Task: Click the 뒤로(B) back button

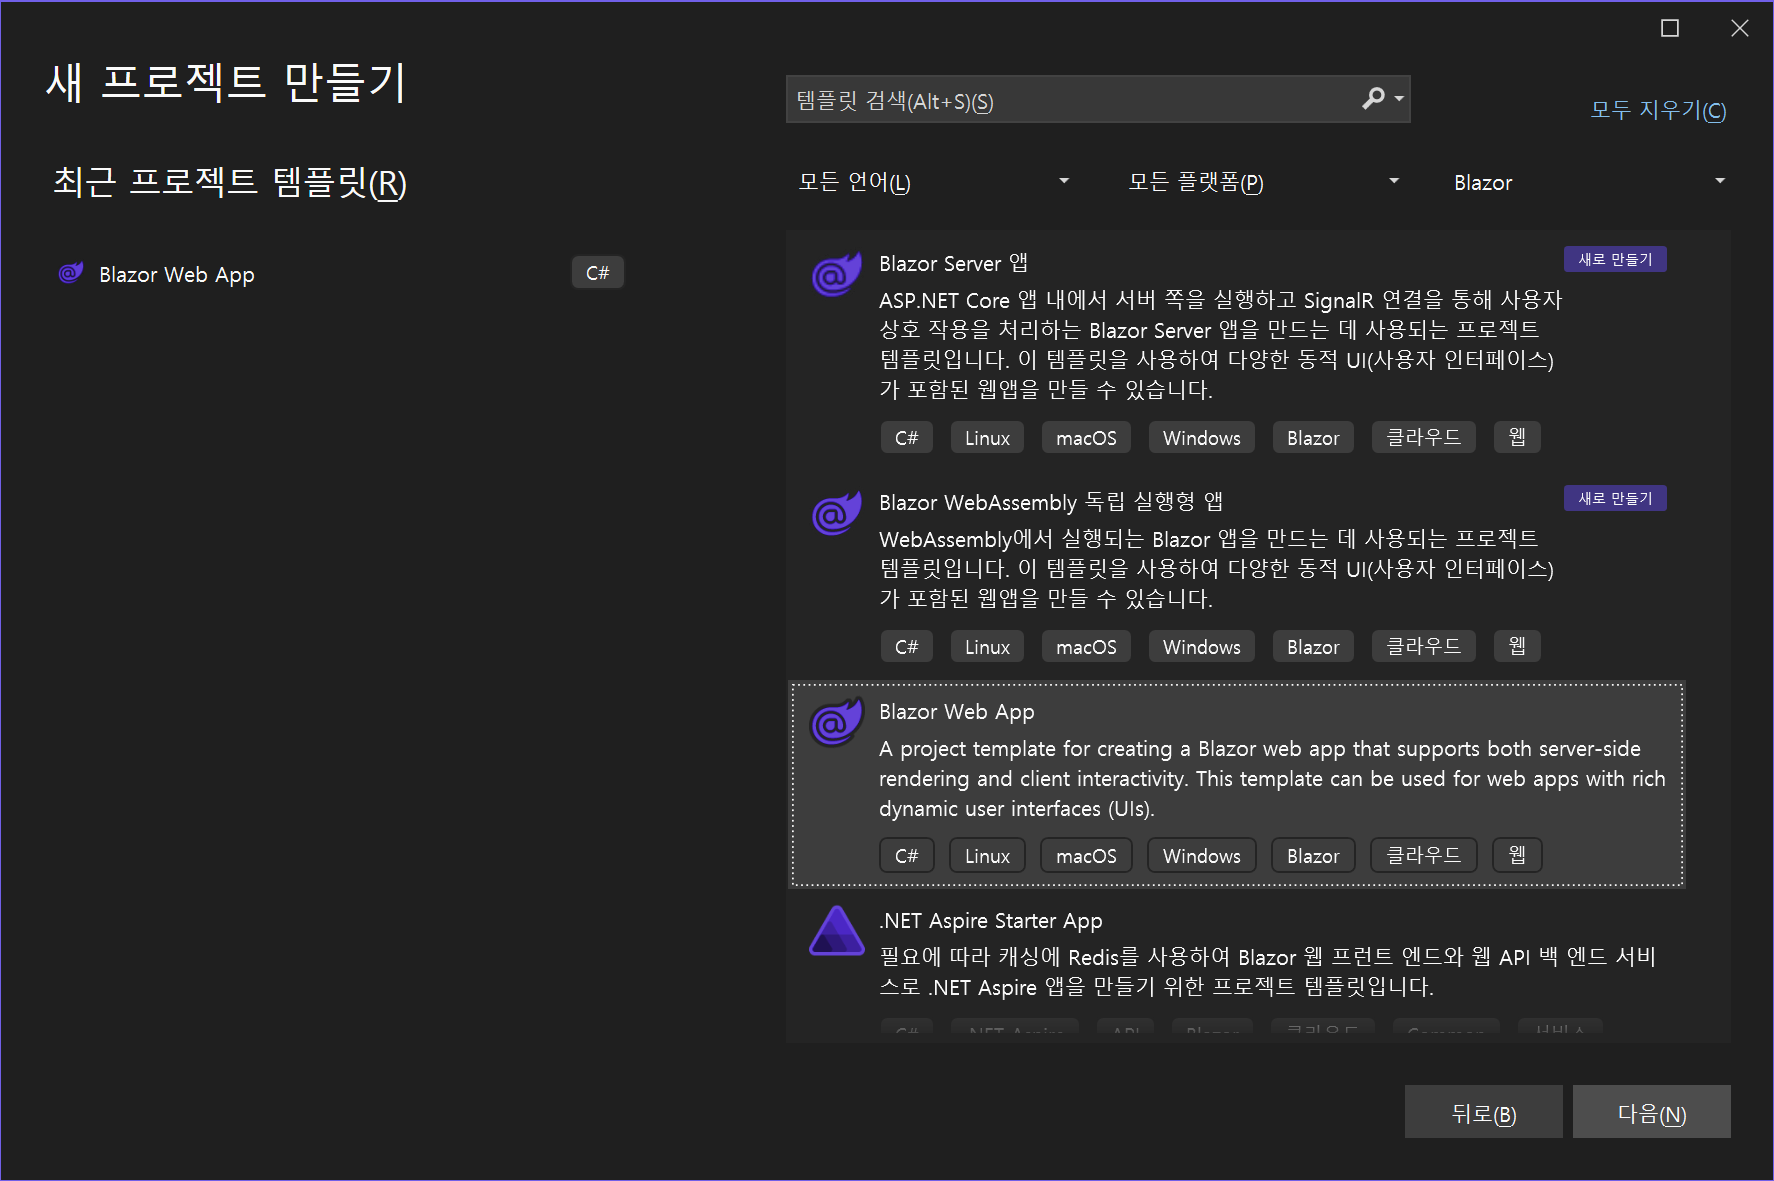Action: pyautogui.click(x=1483, y=1112)
